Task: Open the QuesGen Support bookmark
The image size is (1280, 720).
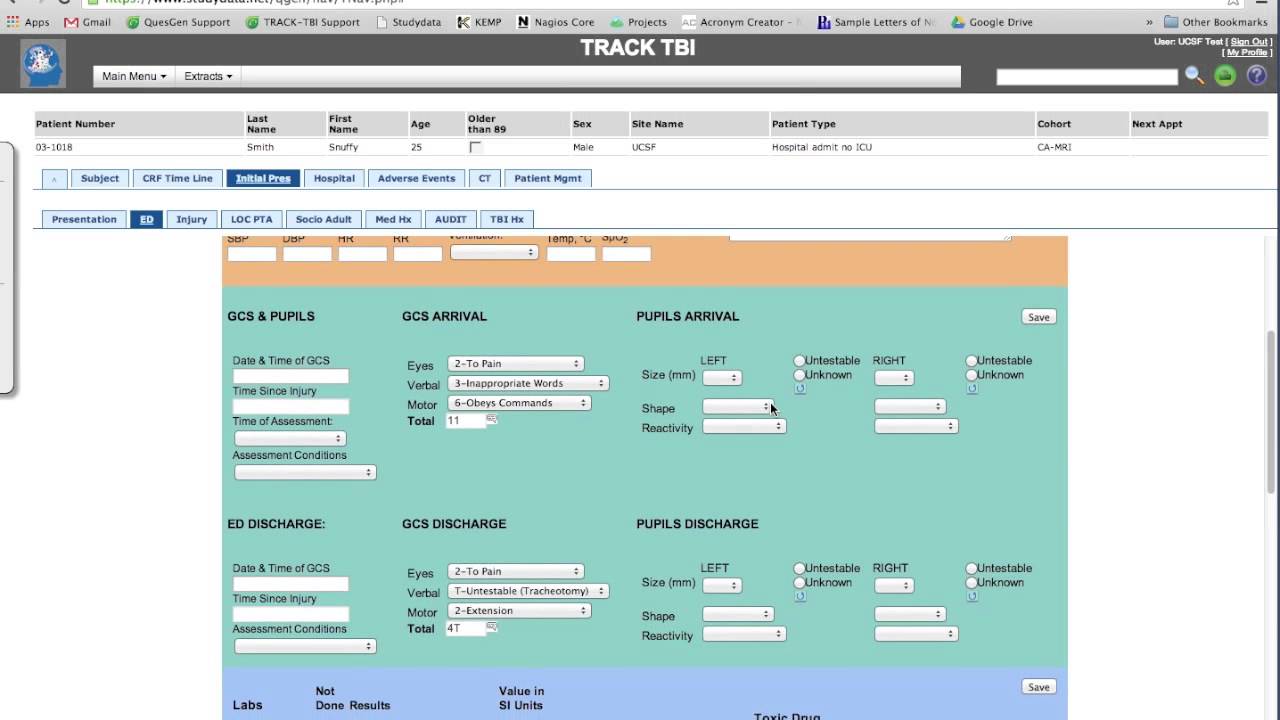Action: click(x=178, y=22)
